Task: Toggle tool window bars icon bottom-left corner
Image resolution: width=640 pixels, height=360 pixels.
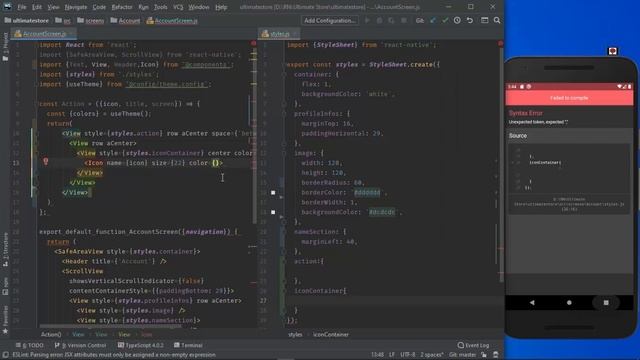Action: pos(5,355)
